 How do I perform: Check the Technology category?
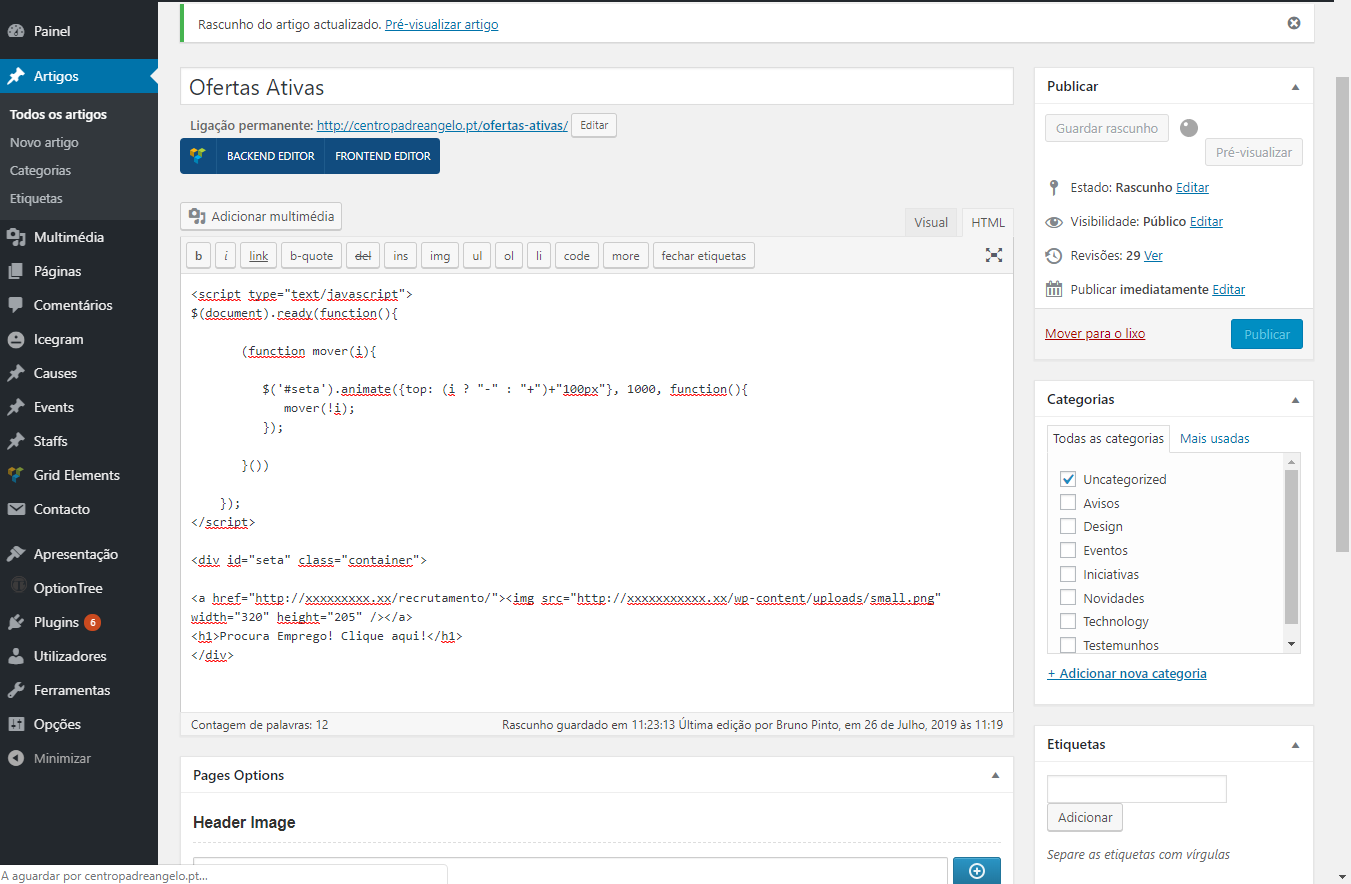[x=1068, y=621]
